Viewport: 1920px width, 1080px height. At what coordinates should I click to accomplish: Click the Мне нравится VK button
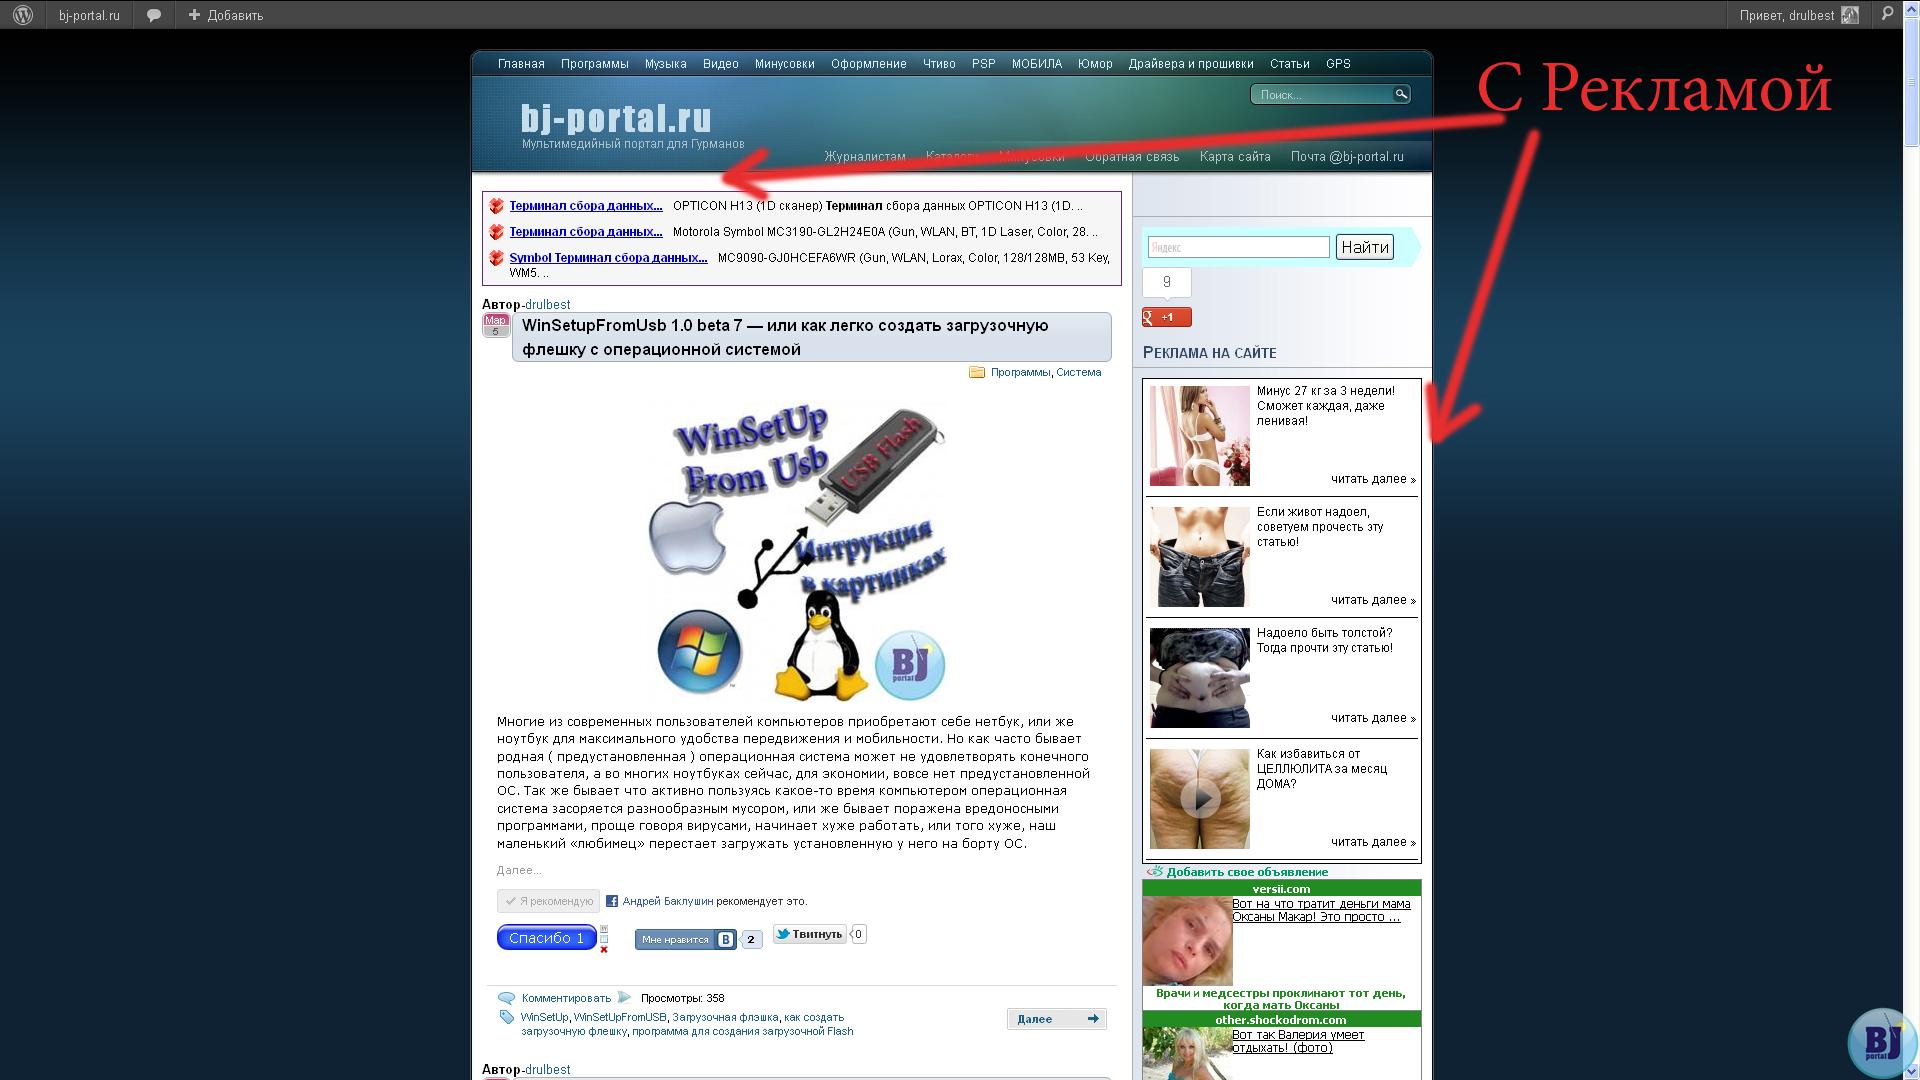point(686,939)
